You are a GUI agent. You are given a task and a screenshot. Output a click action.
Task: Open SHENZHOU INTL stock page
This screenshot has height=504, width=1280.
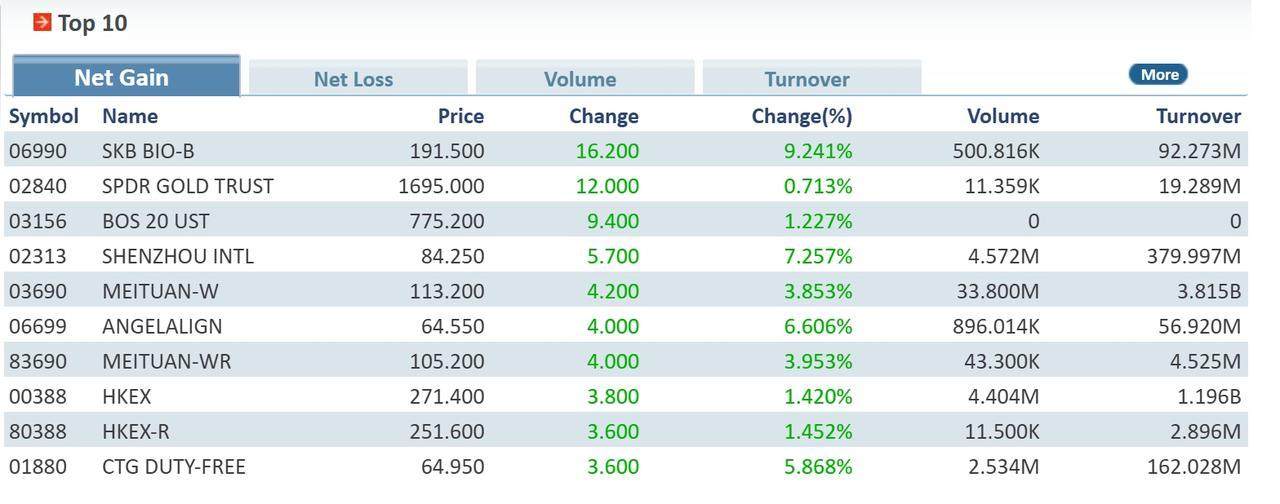pos(177,256)
